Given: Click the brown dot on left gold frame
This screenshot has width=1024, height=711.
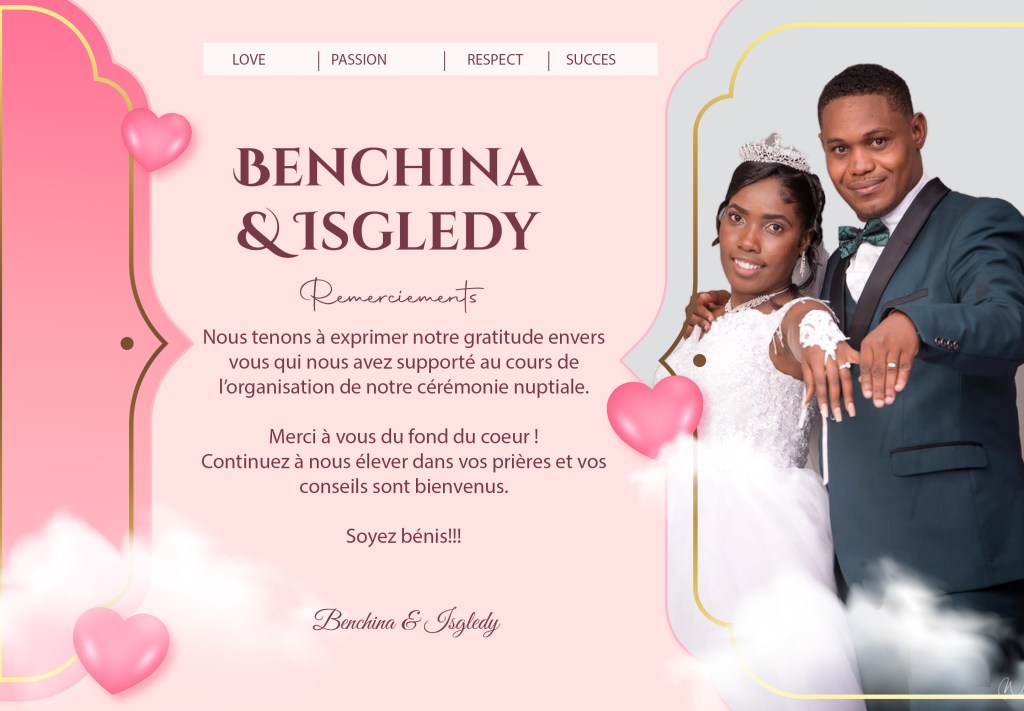Looking at the screenshot, I should pos(127,343).
